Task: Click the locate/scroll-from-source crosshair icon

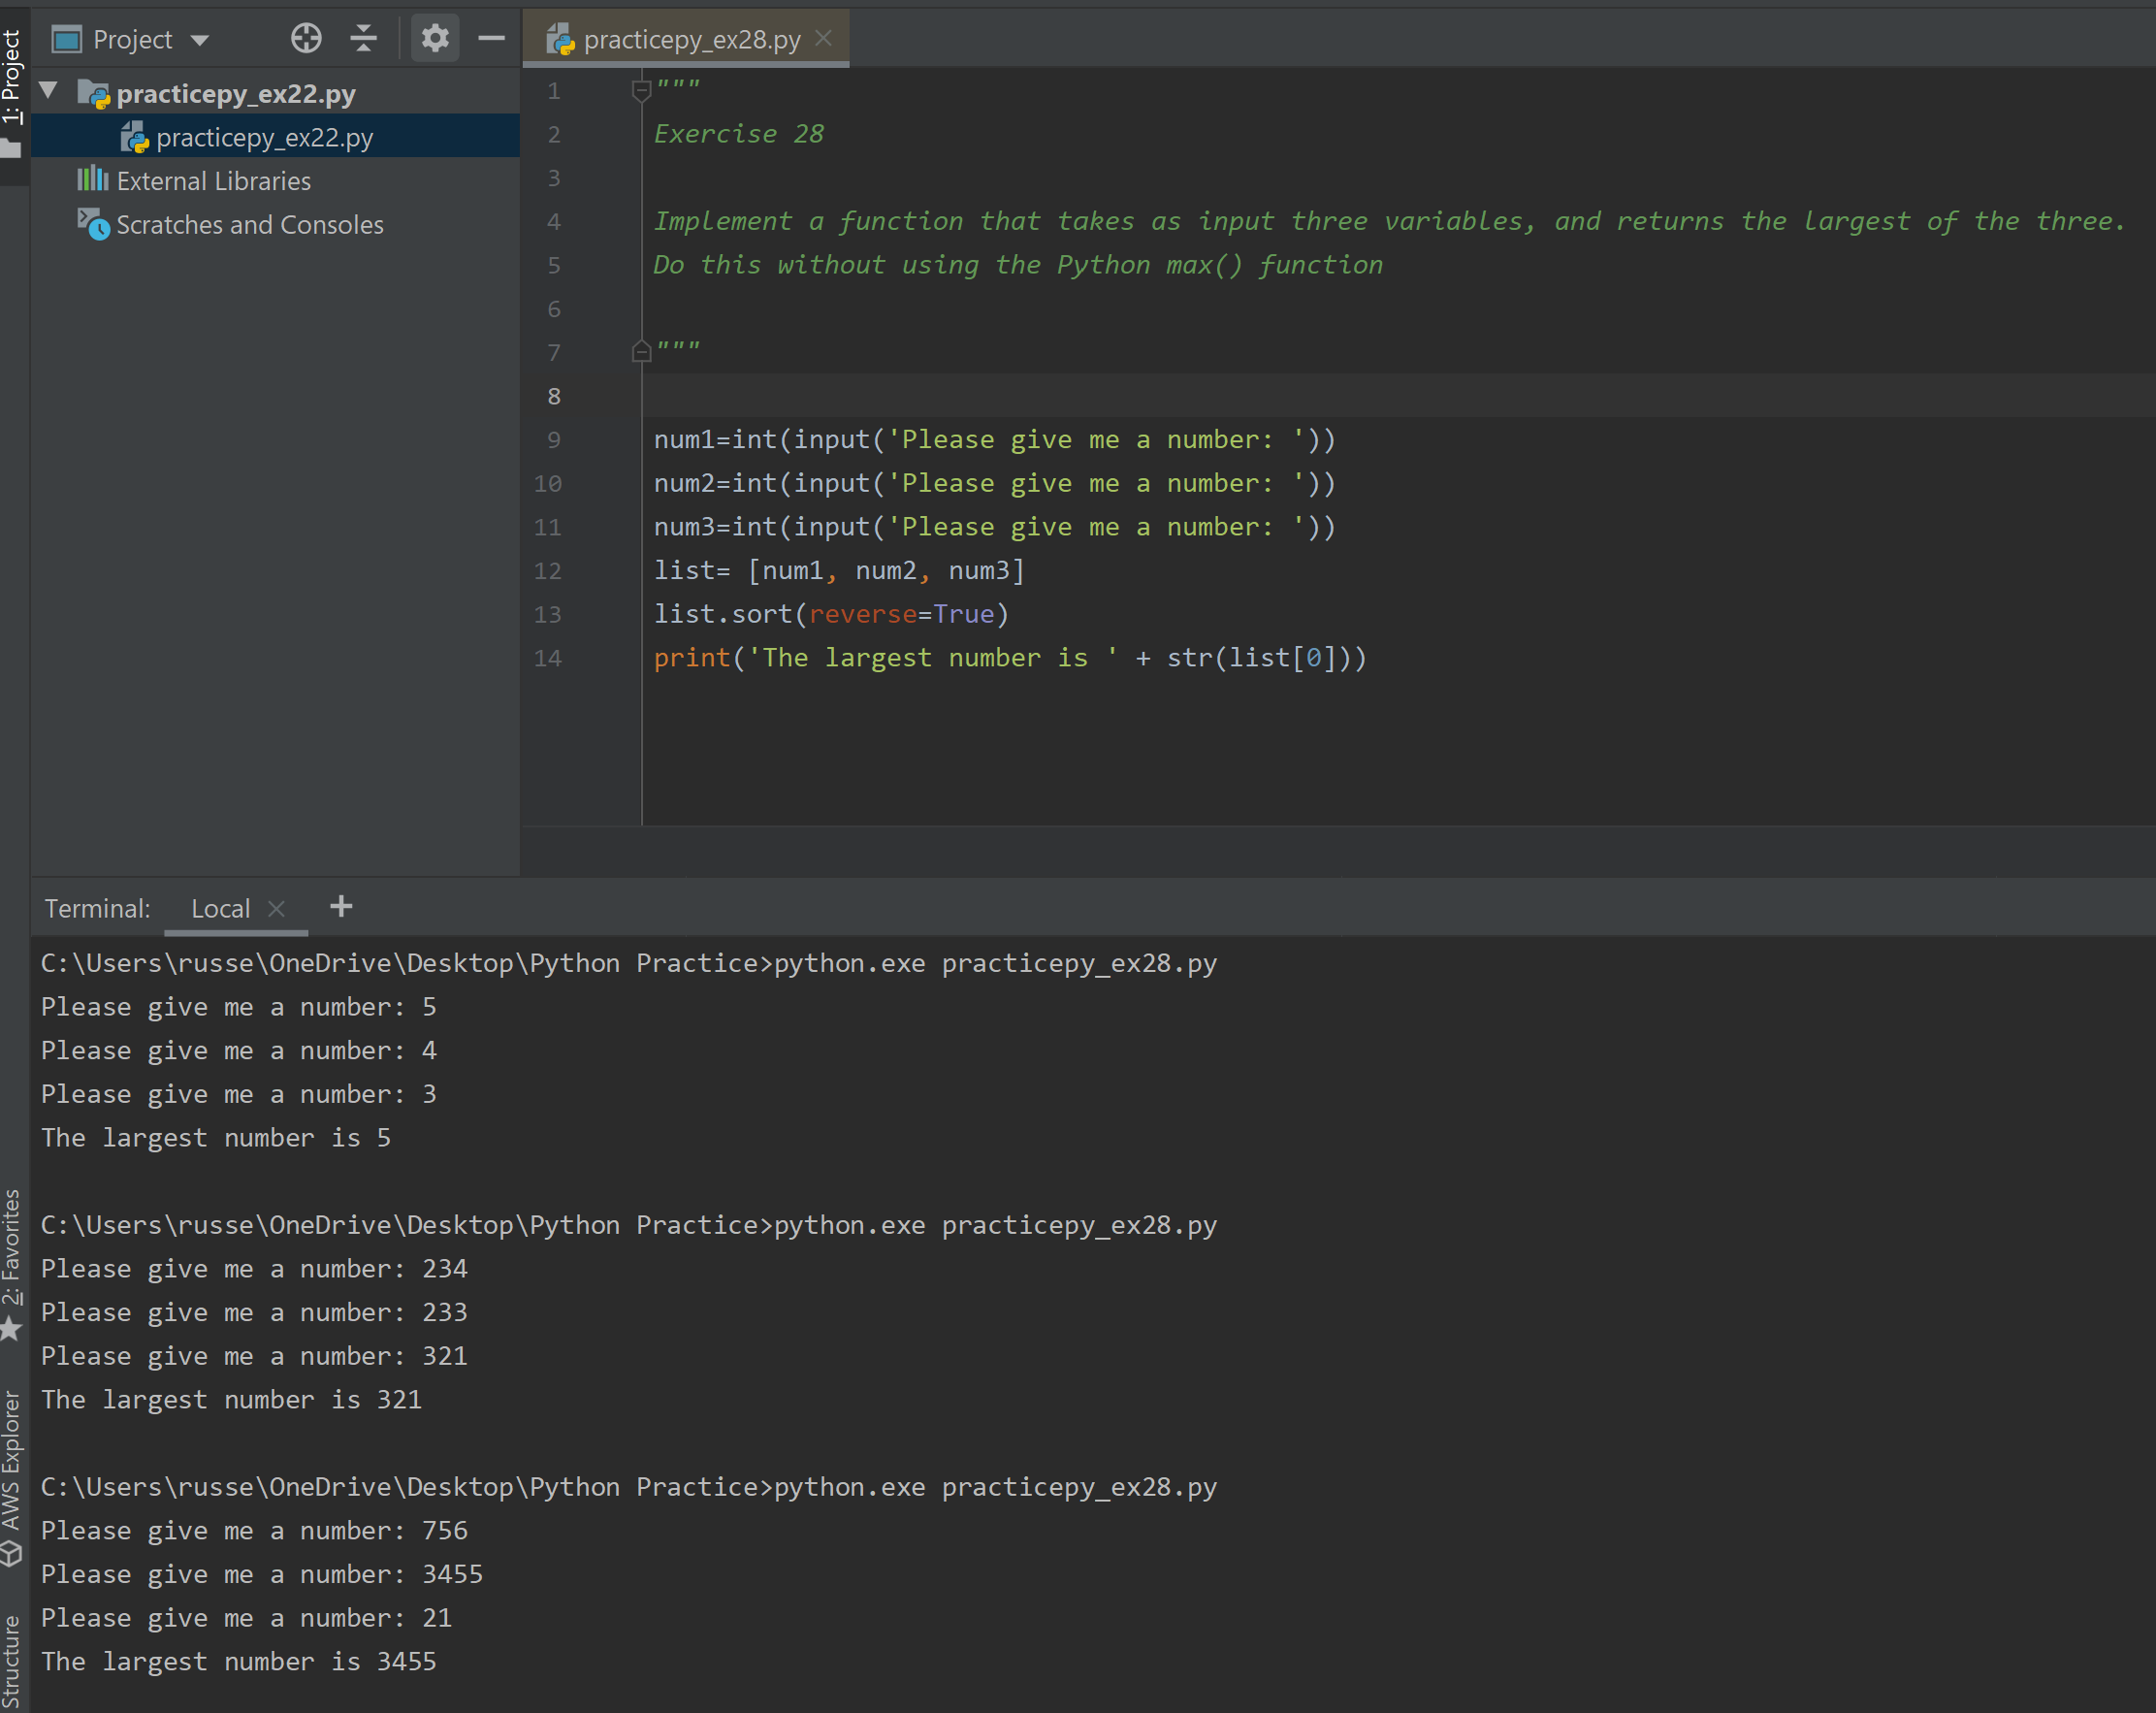Action: pyautogui.click(x=306, y=39)
